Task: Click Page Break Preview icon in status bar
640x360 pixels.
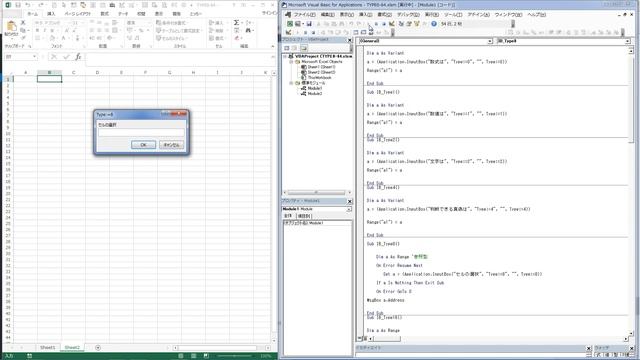Action: pos(206,356)
